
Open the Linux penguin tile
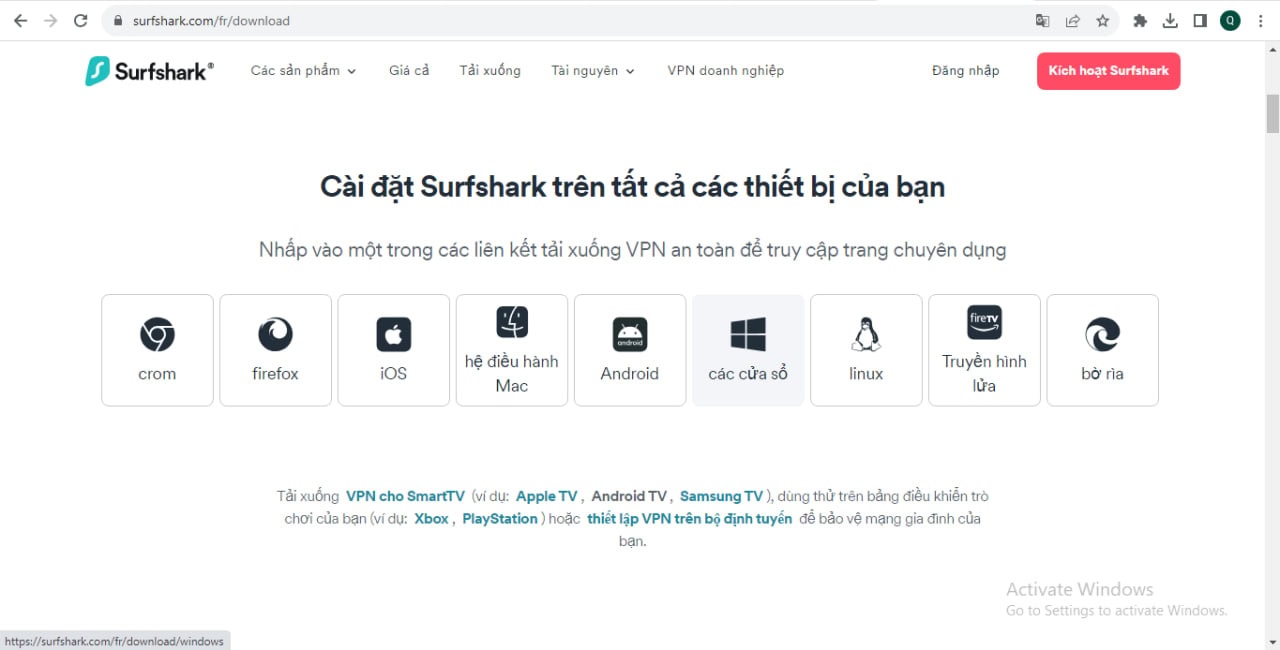click(865, 350)
